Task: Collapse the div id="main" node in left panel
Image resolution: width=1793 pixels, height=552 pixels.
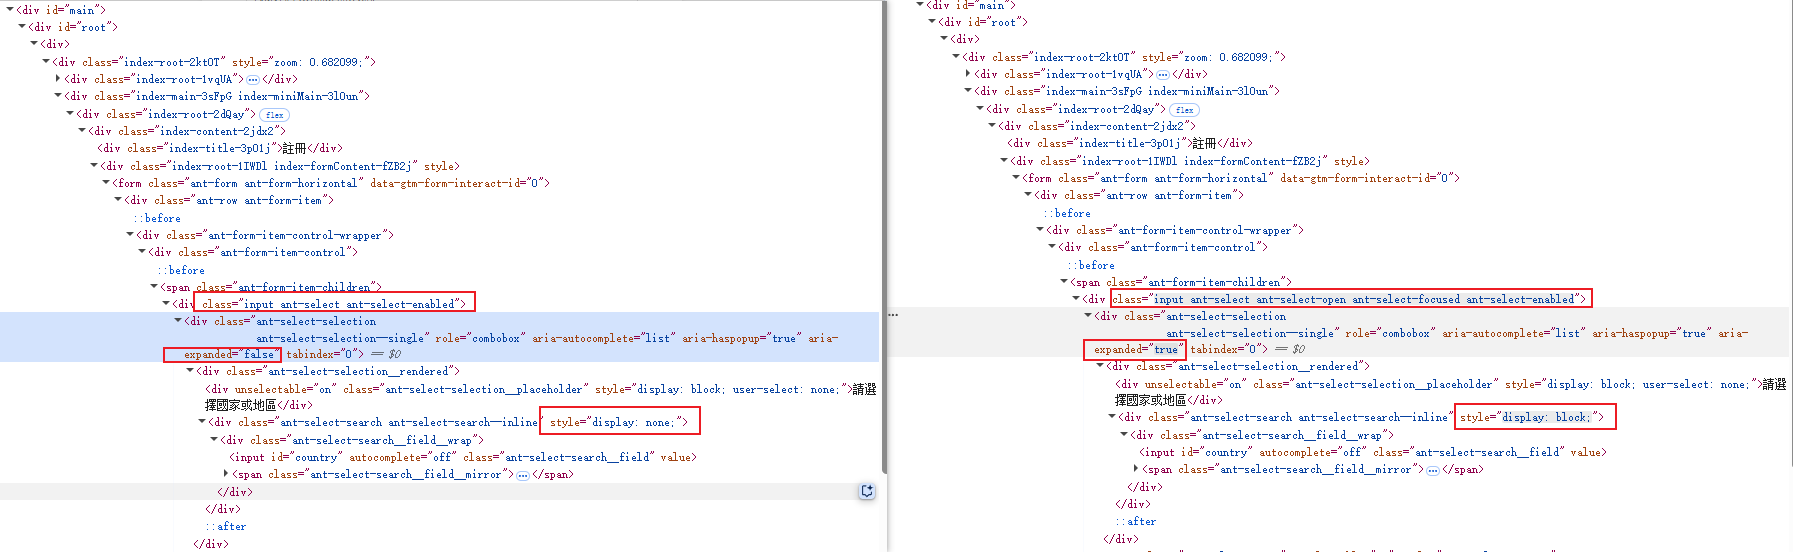Action: pos(10,10)
